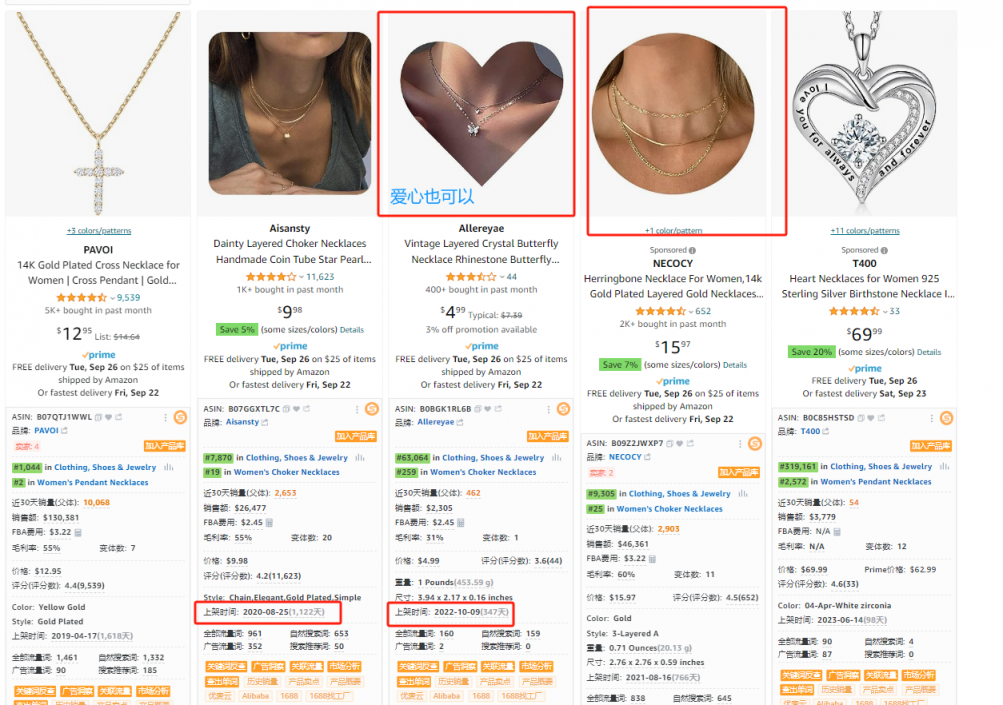Open three-dot menu on NECOCY data card
Image resolution: width=1003 pixels, height=705 pixels.
740,444
